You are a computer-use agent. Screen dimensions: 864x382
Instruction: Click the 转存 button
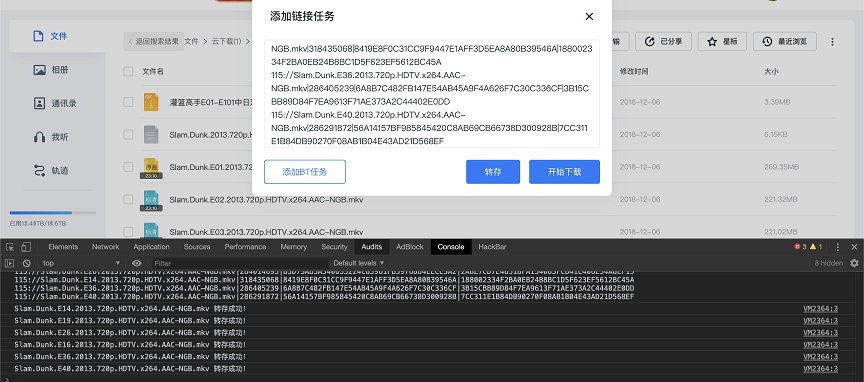493,172
